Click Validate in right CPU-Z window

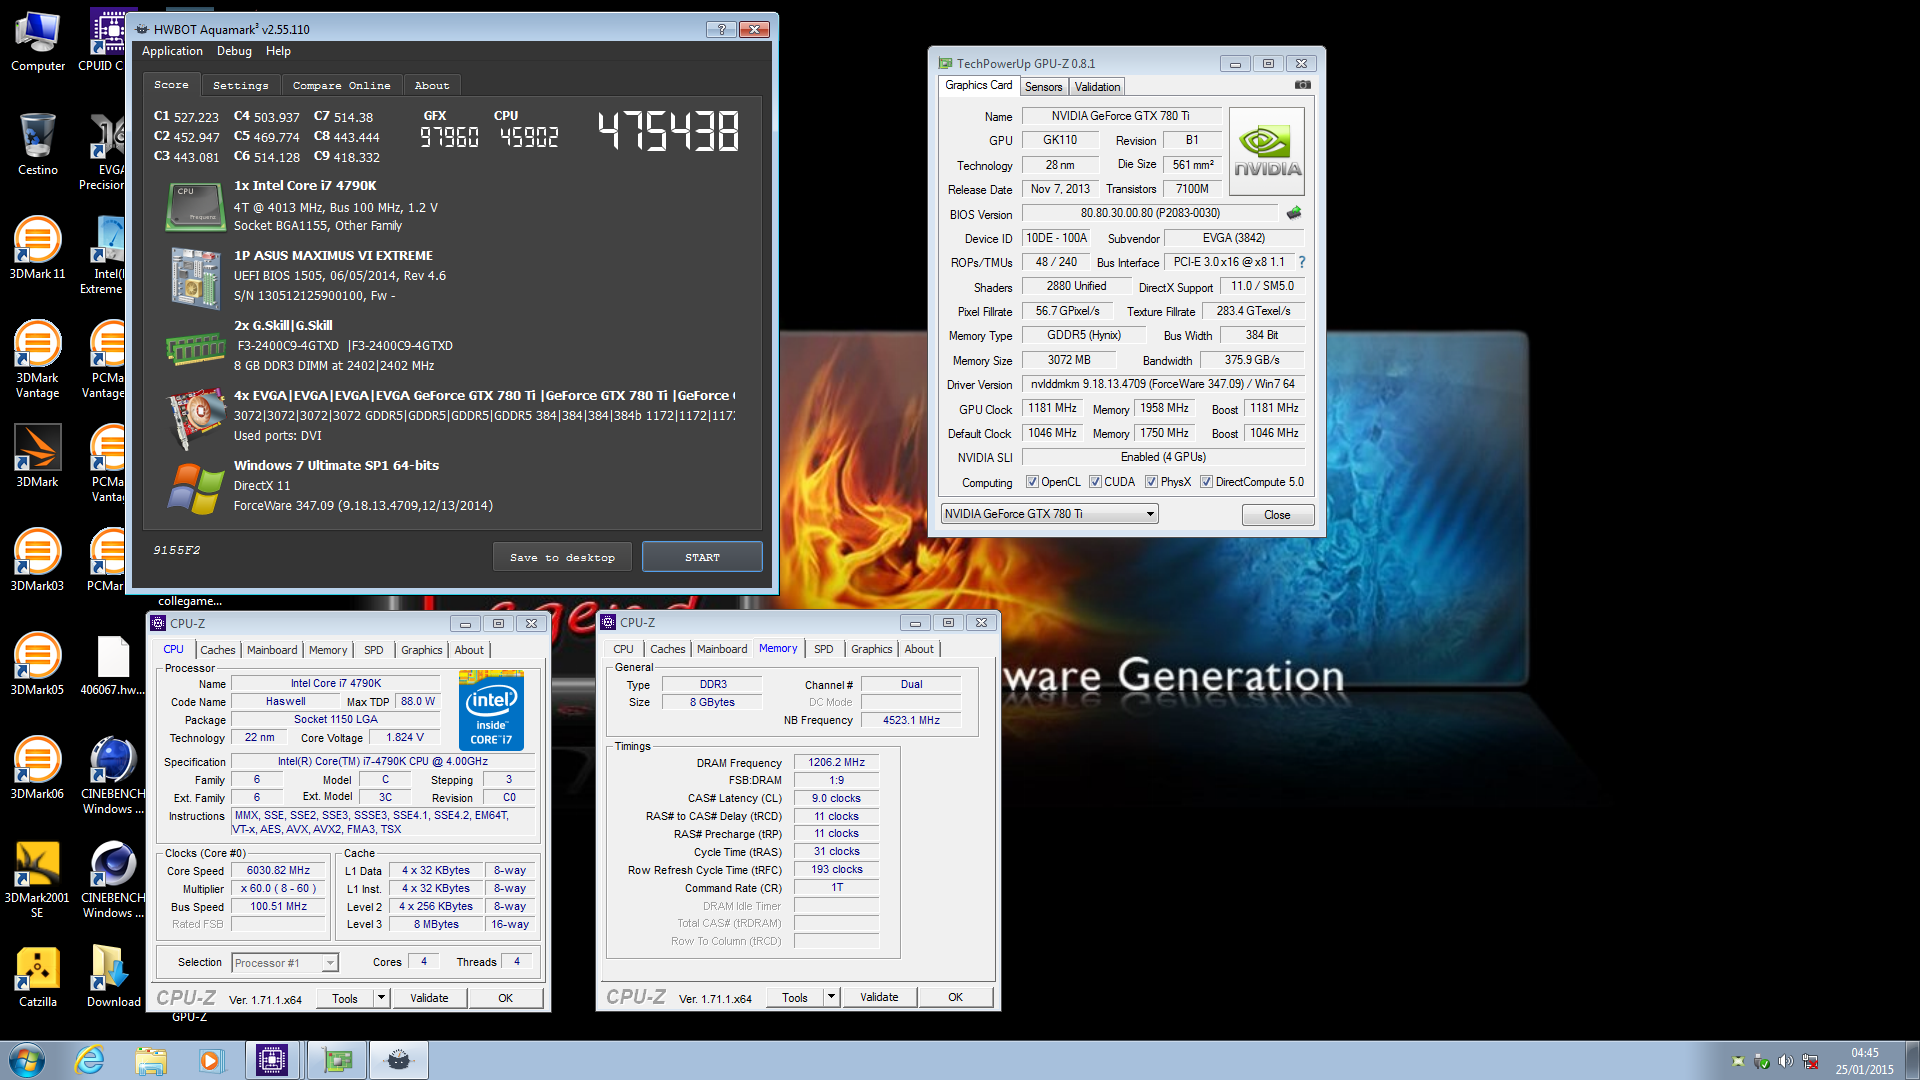879,997
